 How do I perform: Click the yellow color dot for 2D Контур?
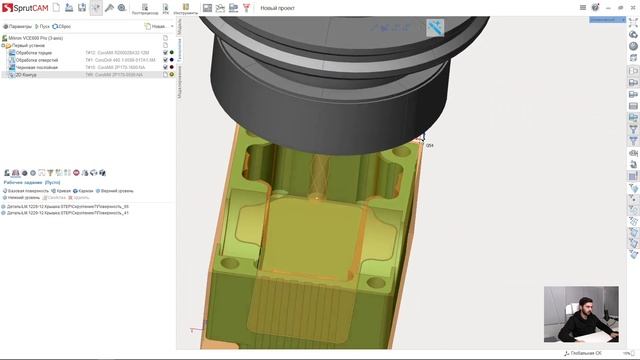172,75
